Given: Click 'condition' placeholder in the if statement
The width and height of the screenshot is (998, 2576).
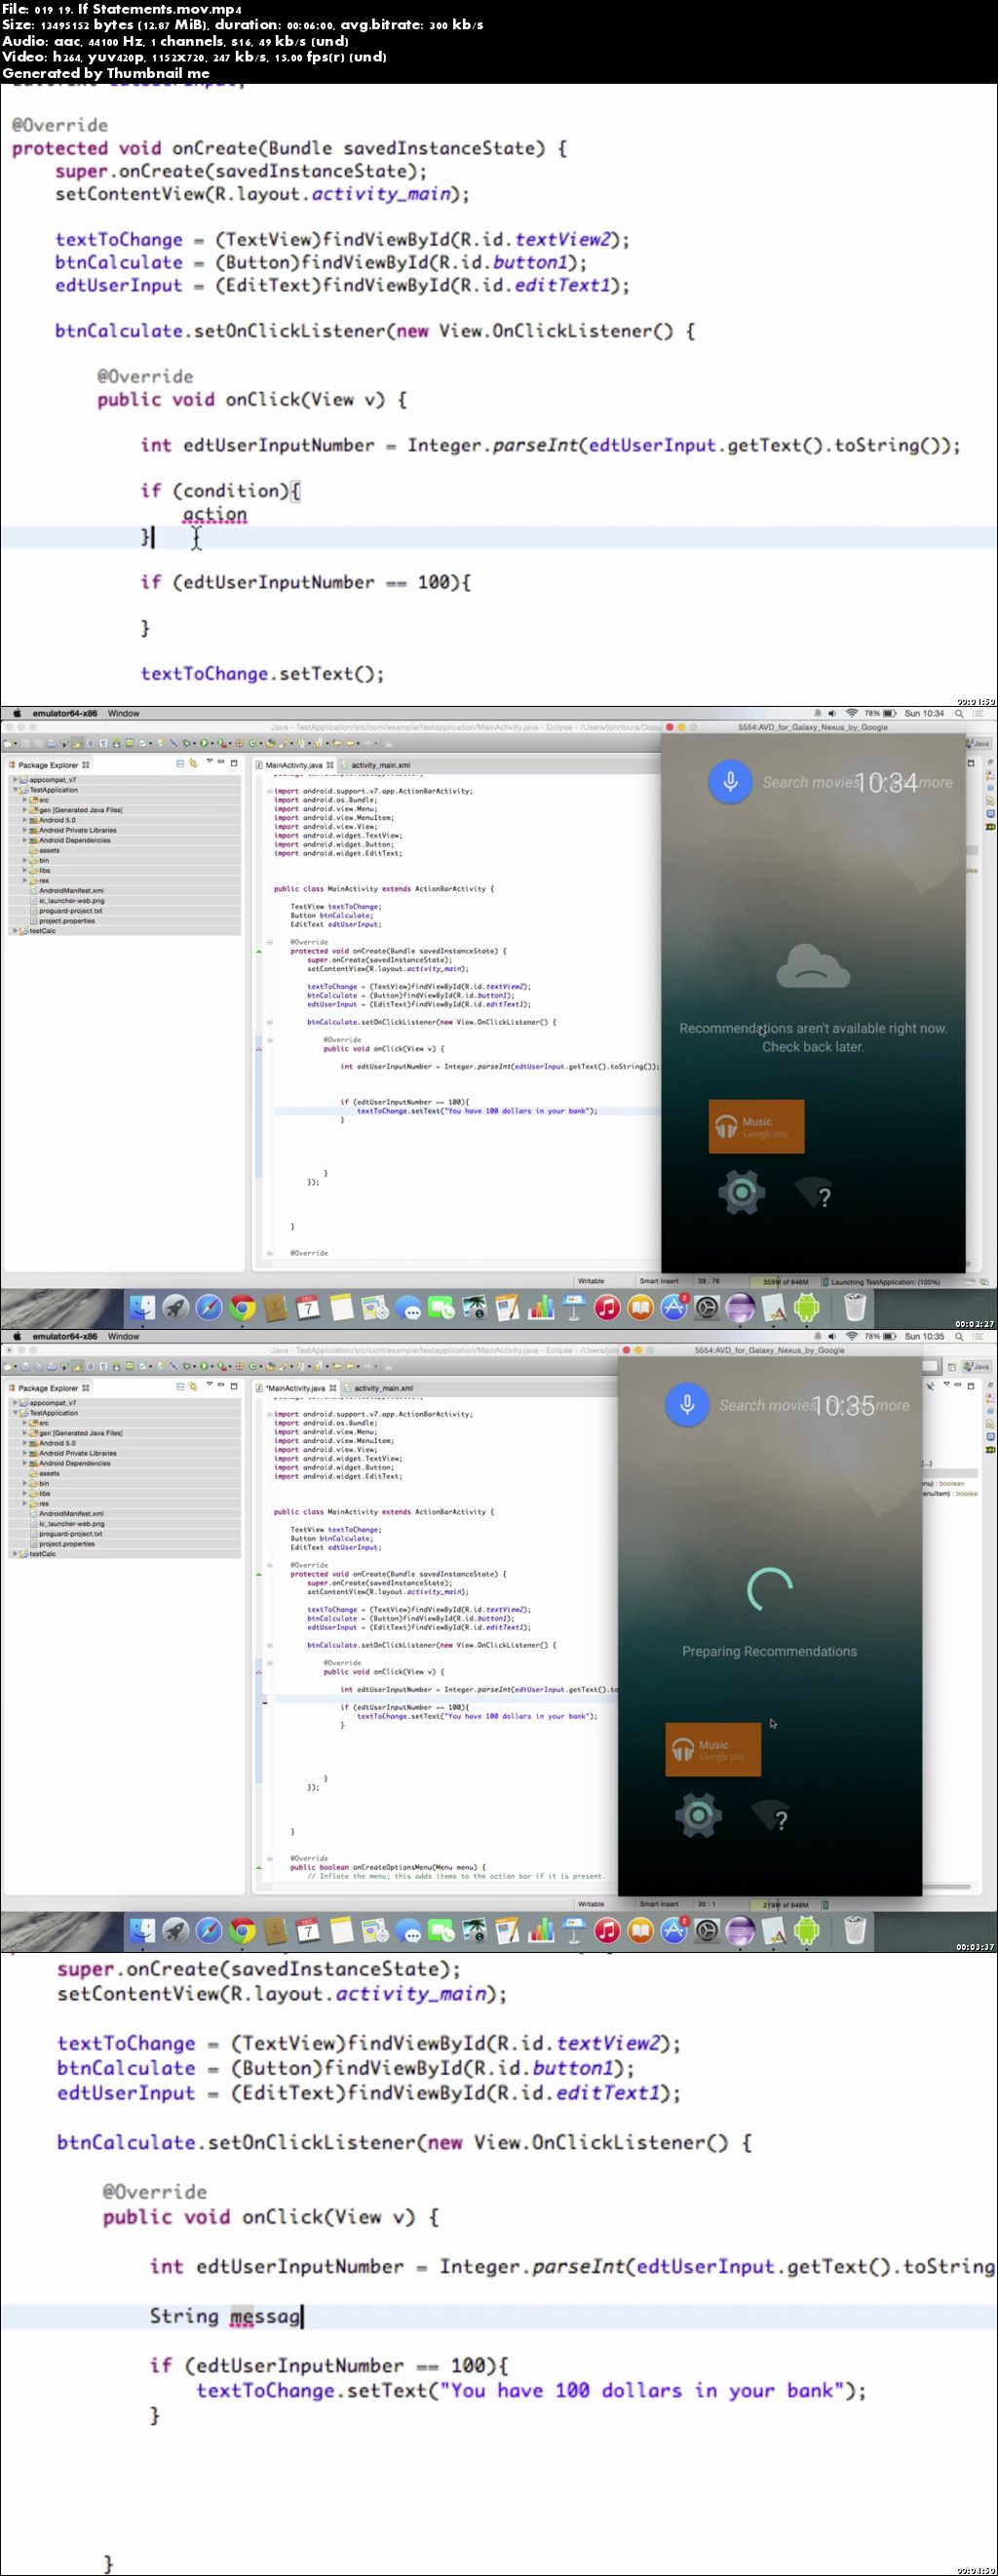Looking at the screenshot, I should [230, 490].
